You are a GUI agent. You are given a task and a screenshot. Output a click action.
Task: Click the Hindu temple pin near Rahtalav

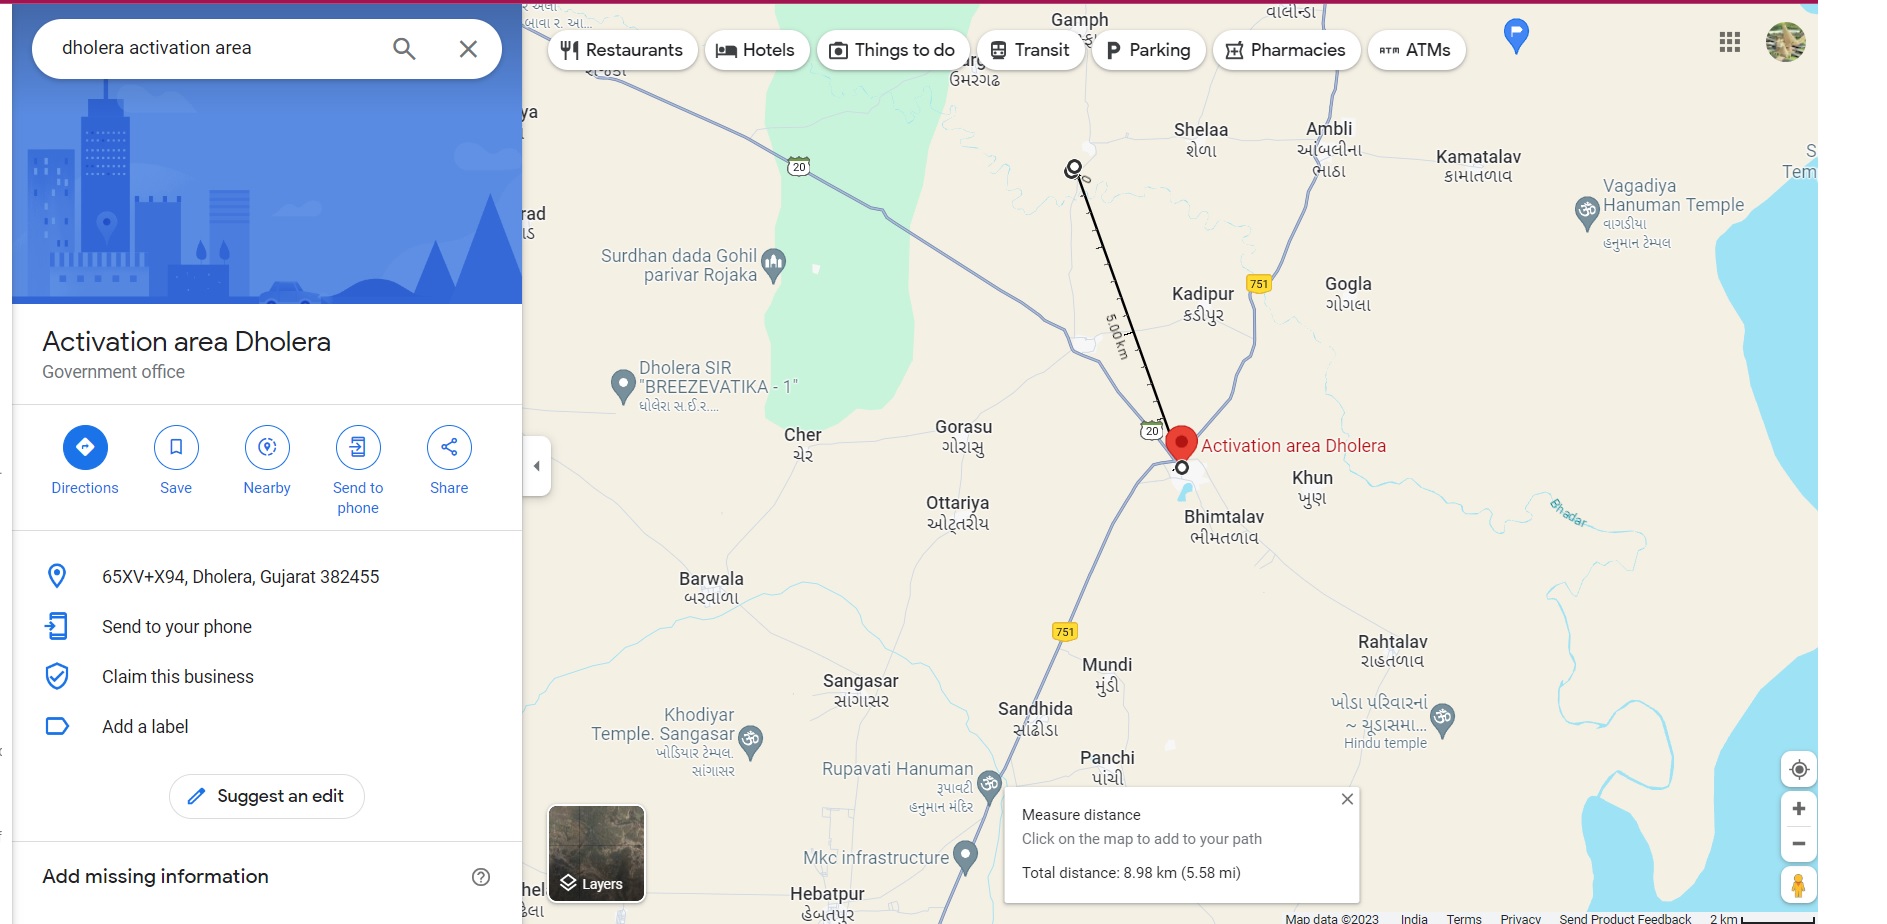point(1442,720)
